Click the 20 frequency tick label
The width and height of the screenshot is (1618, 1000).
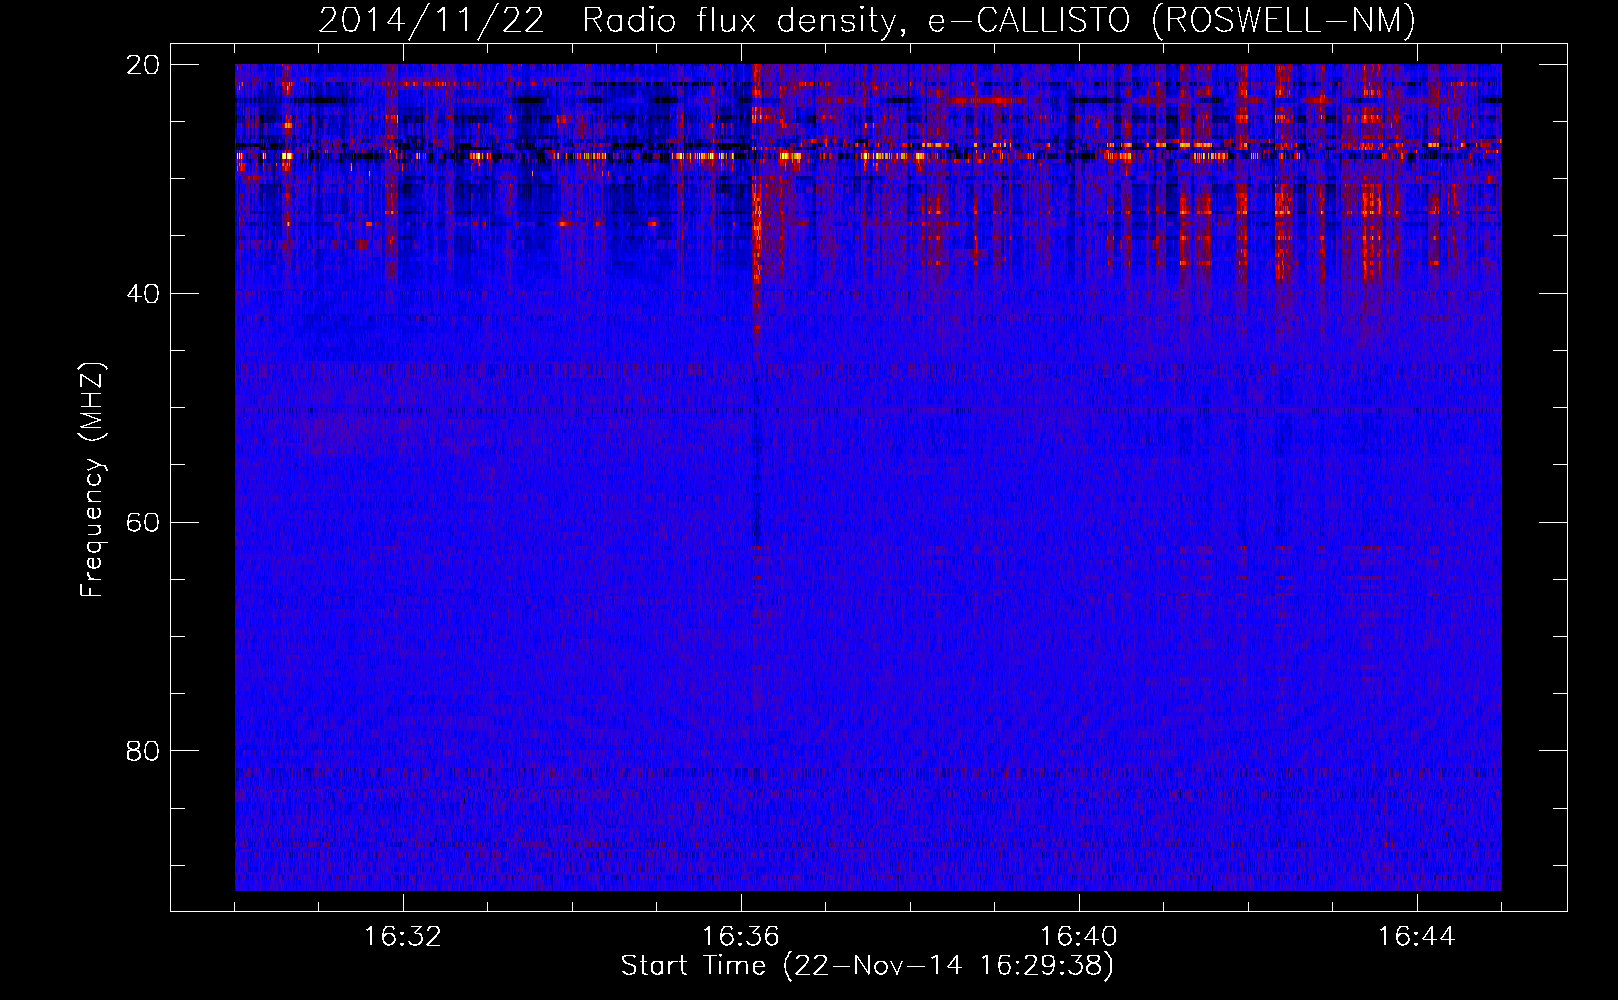143,65
